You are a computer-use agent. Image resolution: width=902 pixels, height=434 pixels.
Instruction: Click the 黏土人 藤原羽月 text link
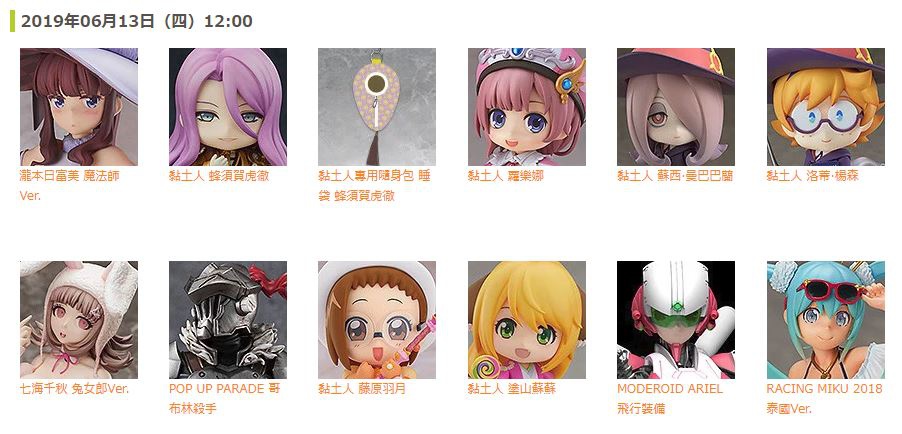click(x=362, y=389)
